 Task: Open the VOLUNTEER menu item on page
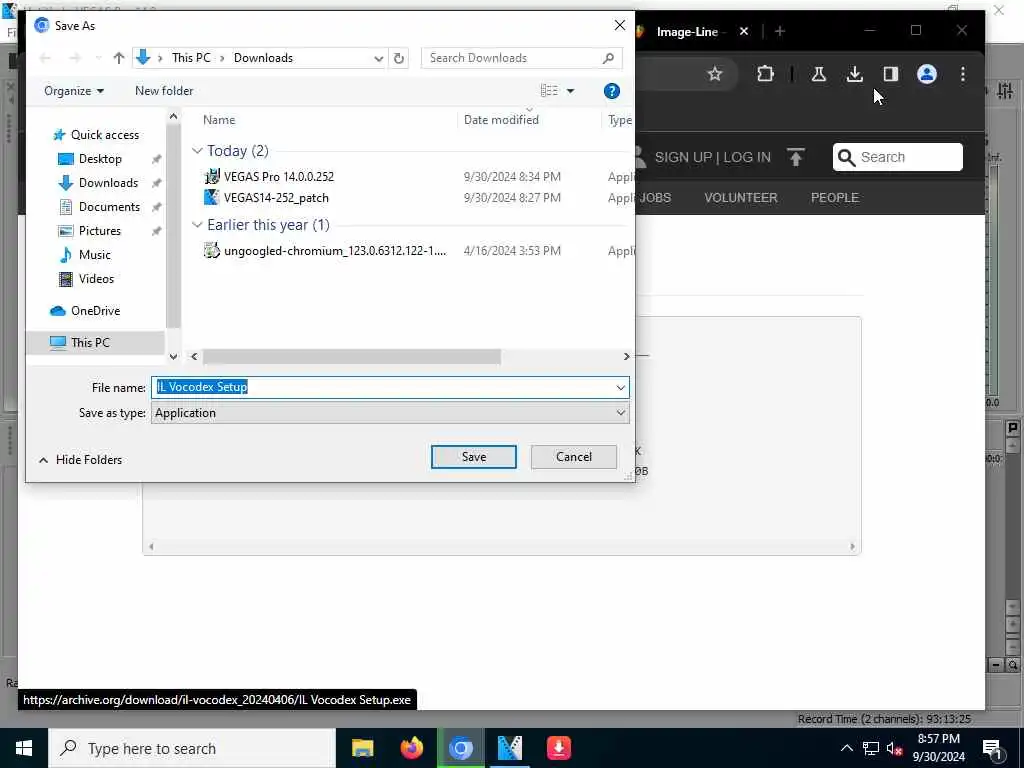pyautogui.click(x=741, y=198)
